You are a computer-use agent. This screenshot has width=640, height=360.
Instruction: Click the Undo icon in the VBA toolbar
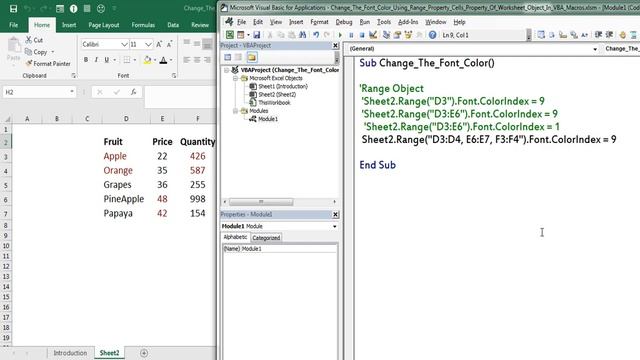click(x=316, y=35)
